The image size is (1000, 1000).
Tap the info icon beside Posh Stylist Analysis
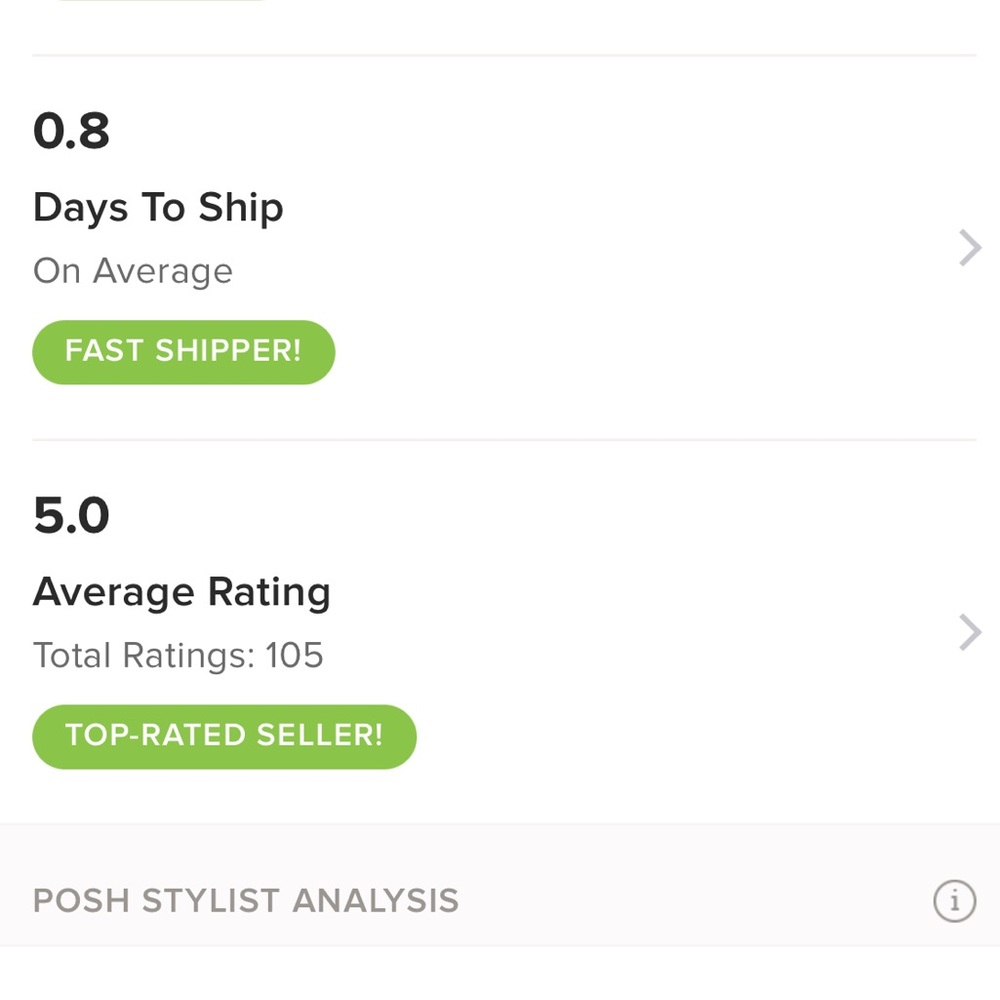(954, 901)
